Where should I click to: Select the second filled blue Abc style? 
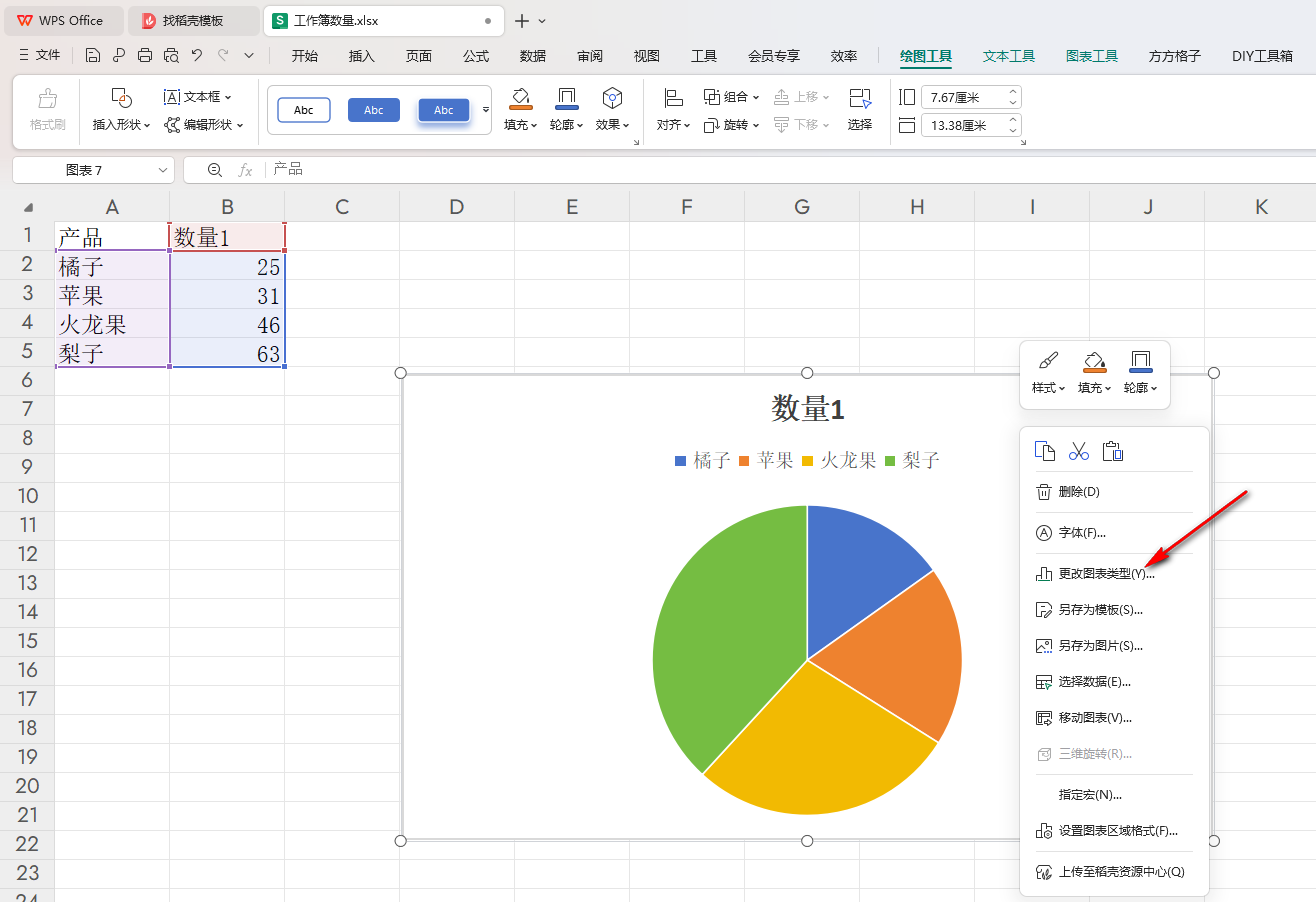click(x=373, y=110)
